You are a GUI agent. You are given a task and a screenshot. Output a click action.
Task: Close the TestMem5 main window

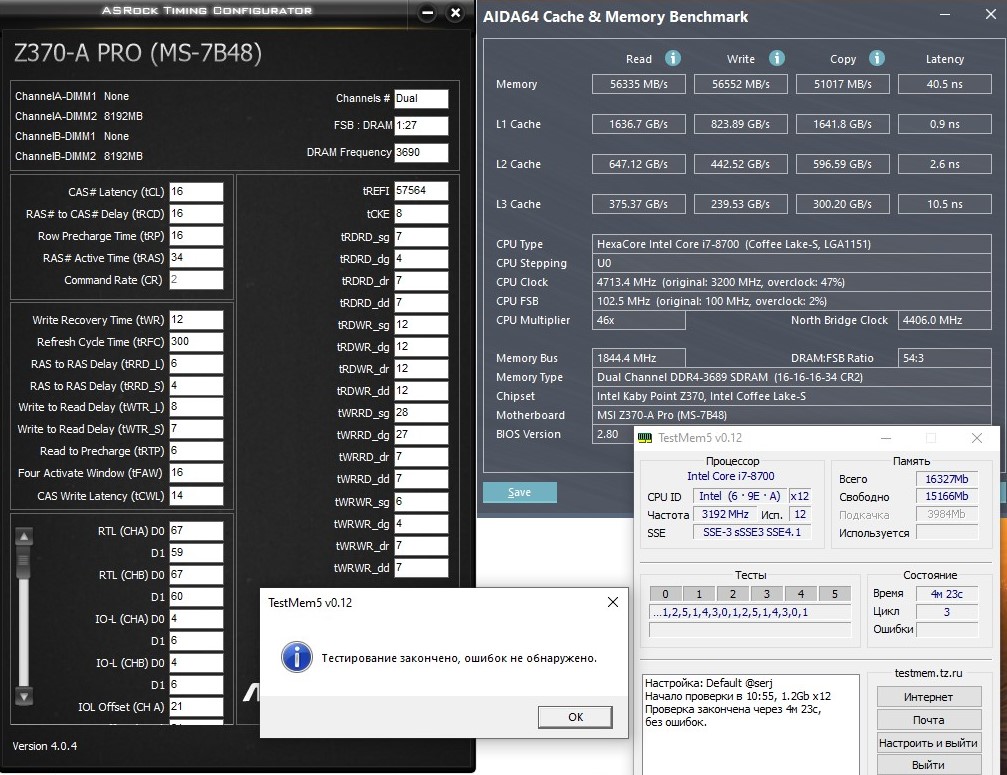(x=977, y=438)
